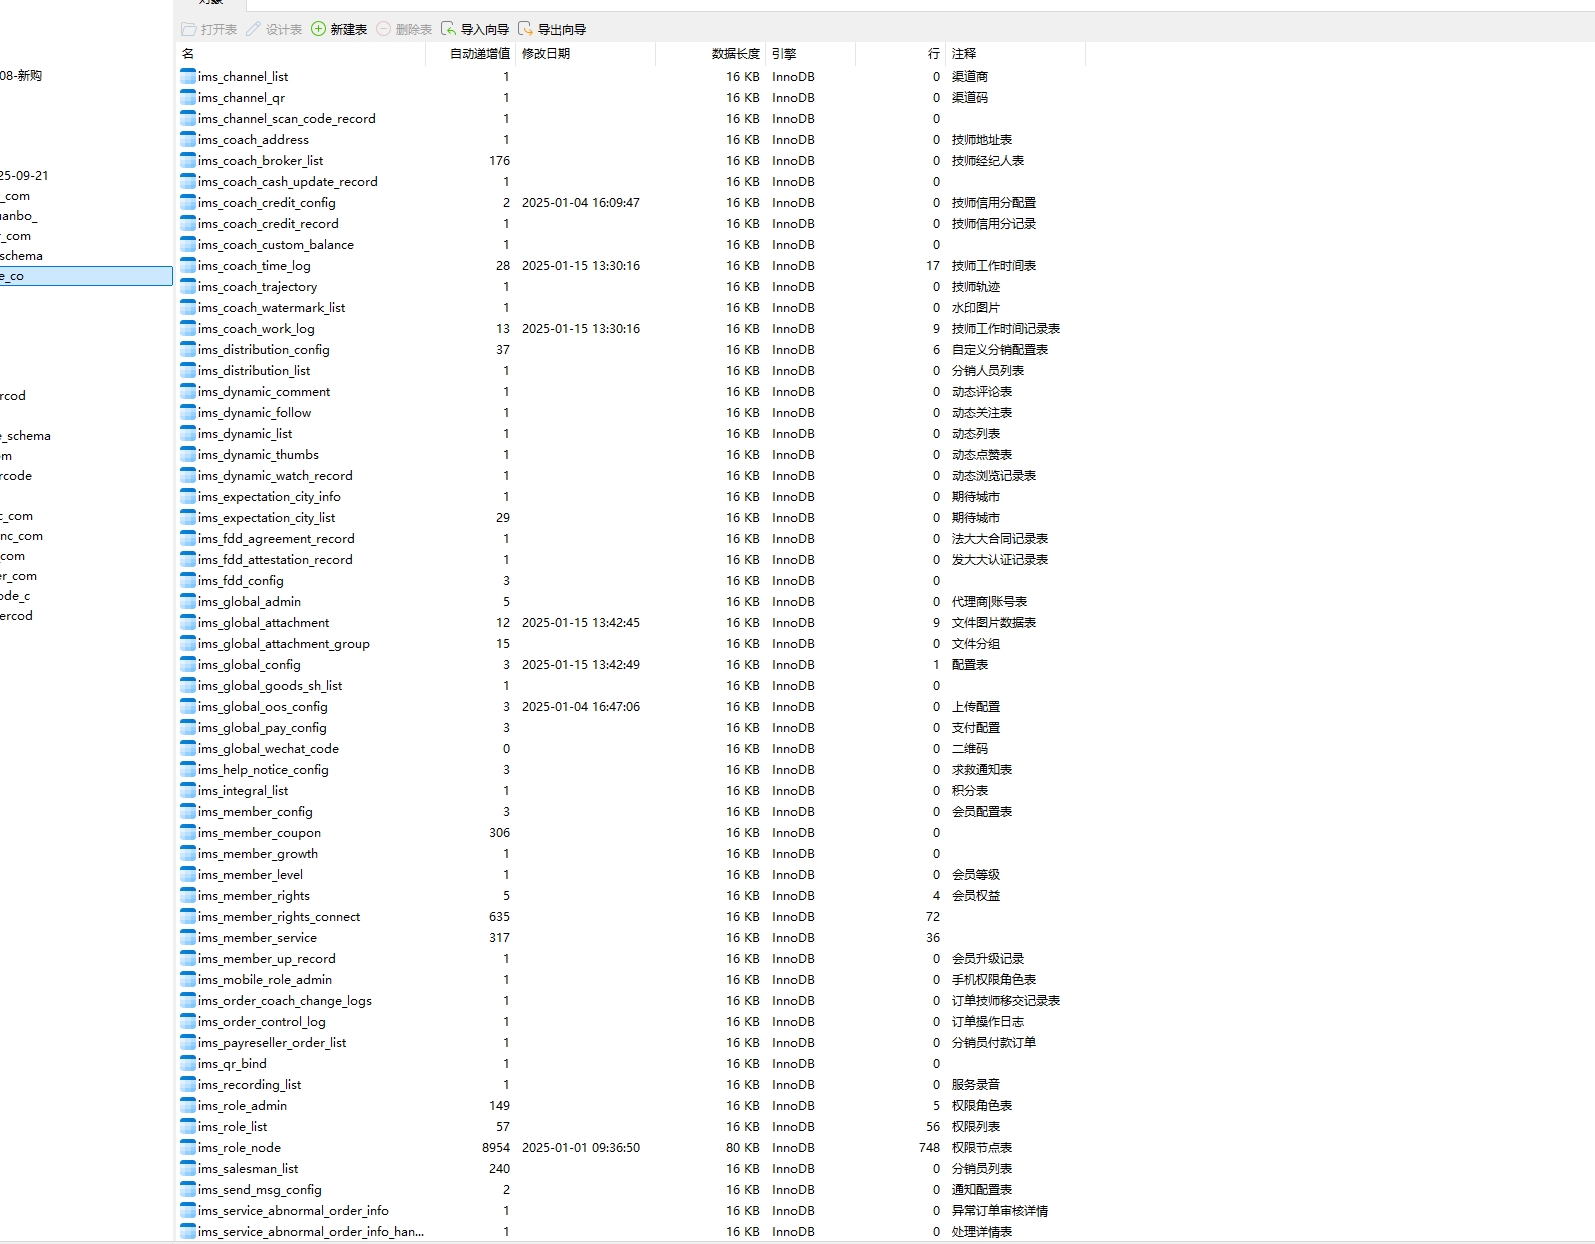Select table name ims_coach_custom_balance
Image resolution: width=1595 pixels, height=1244 pixels.
click(276, 244)
